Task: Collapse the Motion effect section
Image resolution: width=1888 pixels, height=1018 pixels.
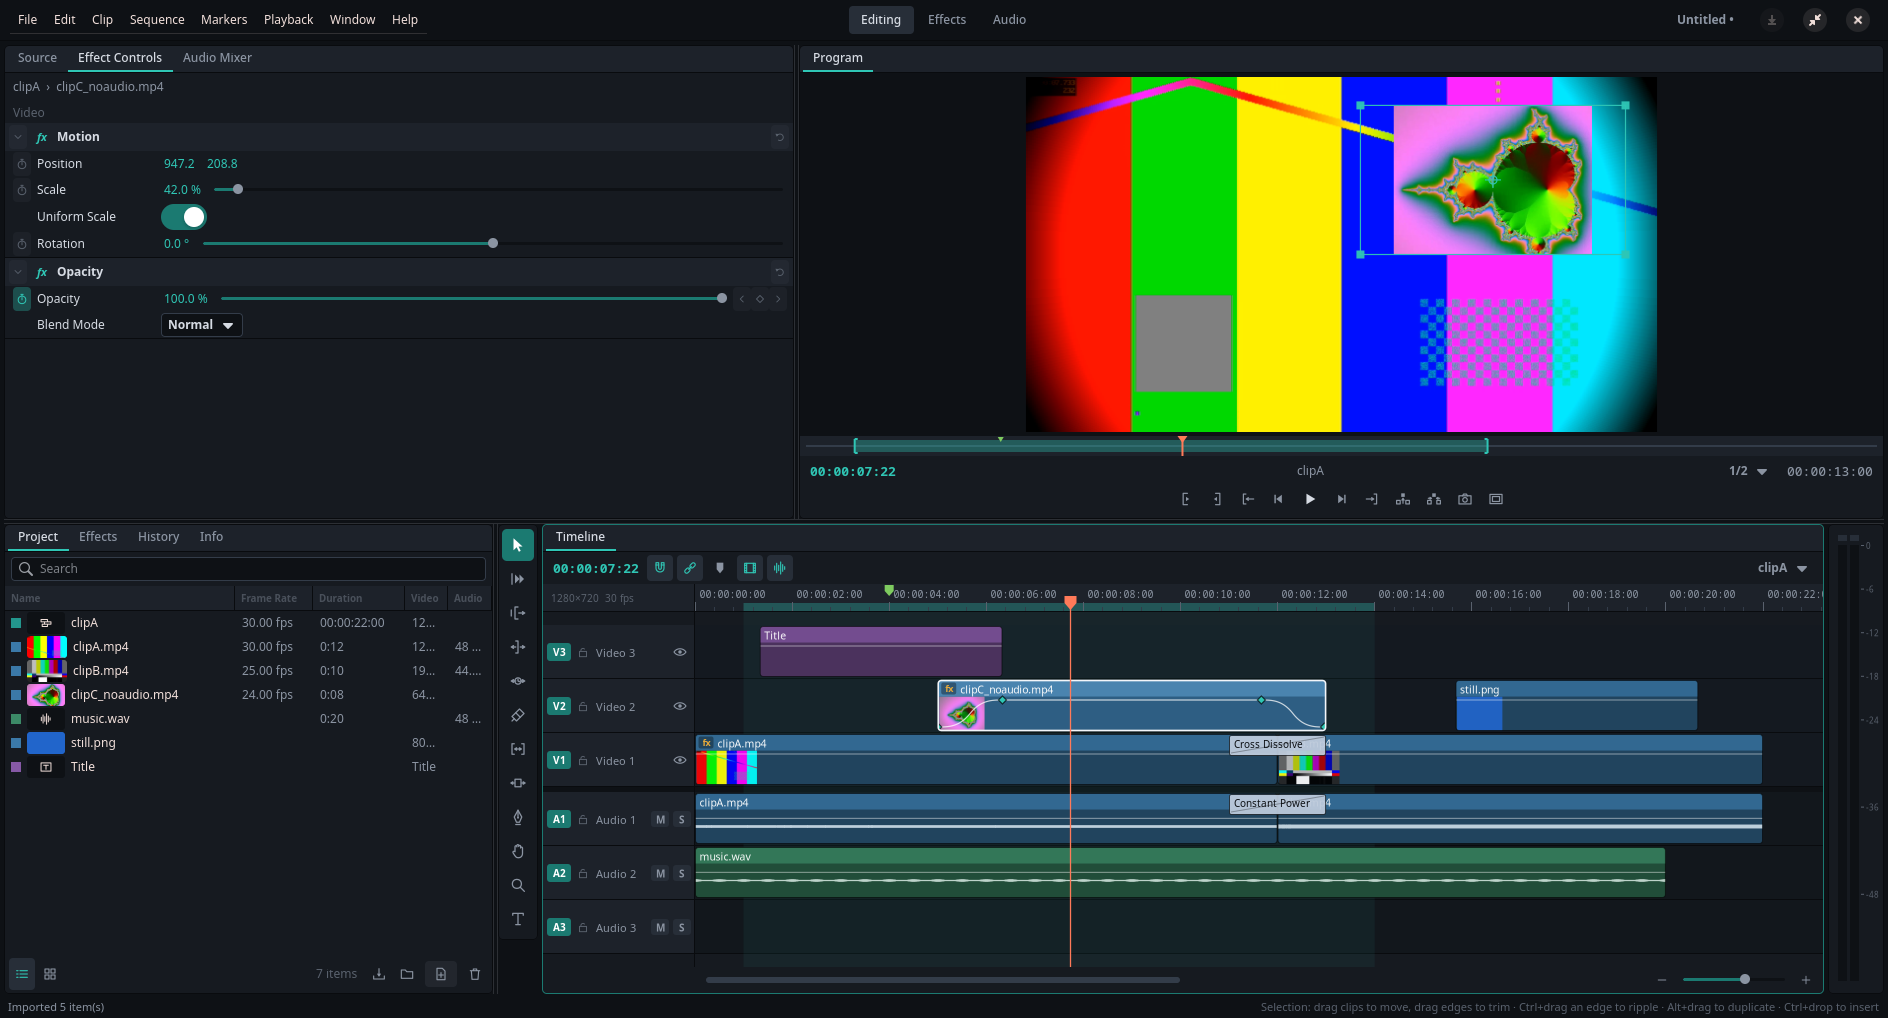Action: click(x=18, y=137)
